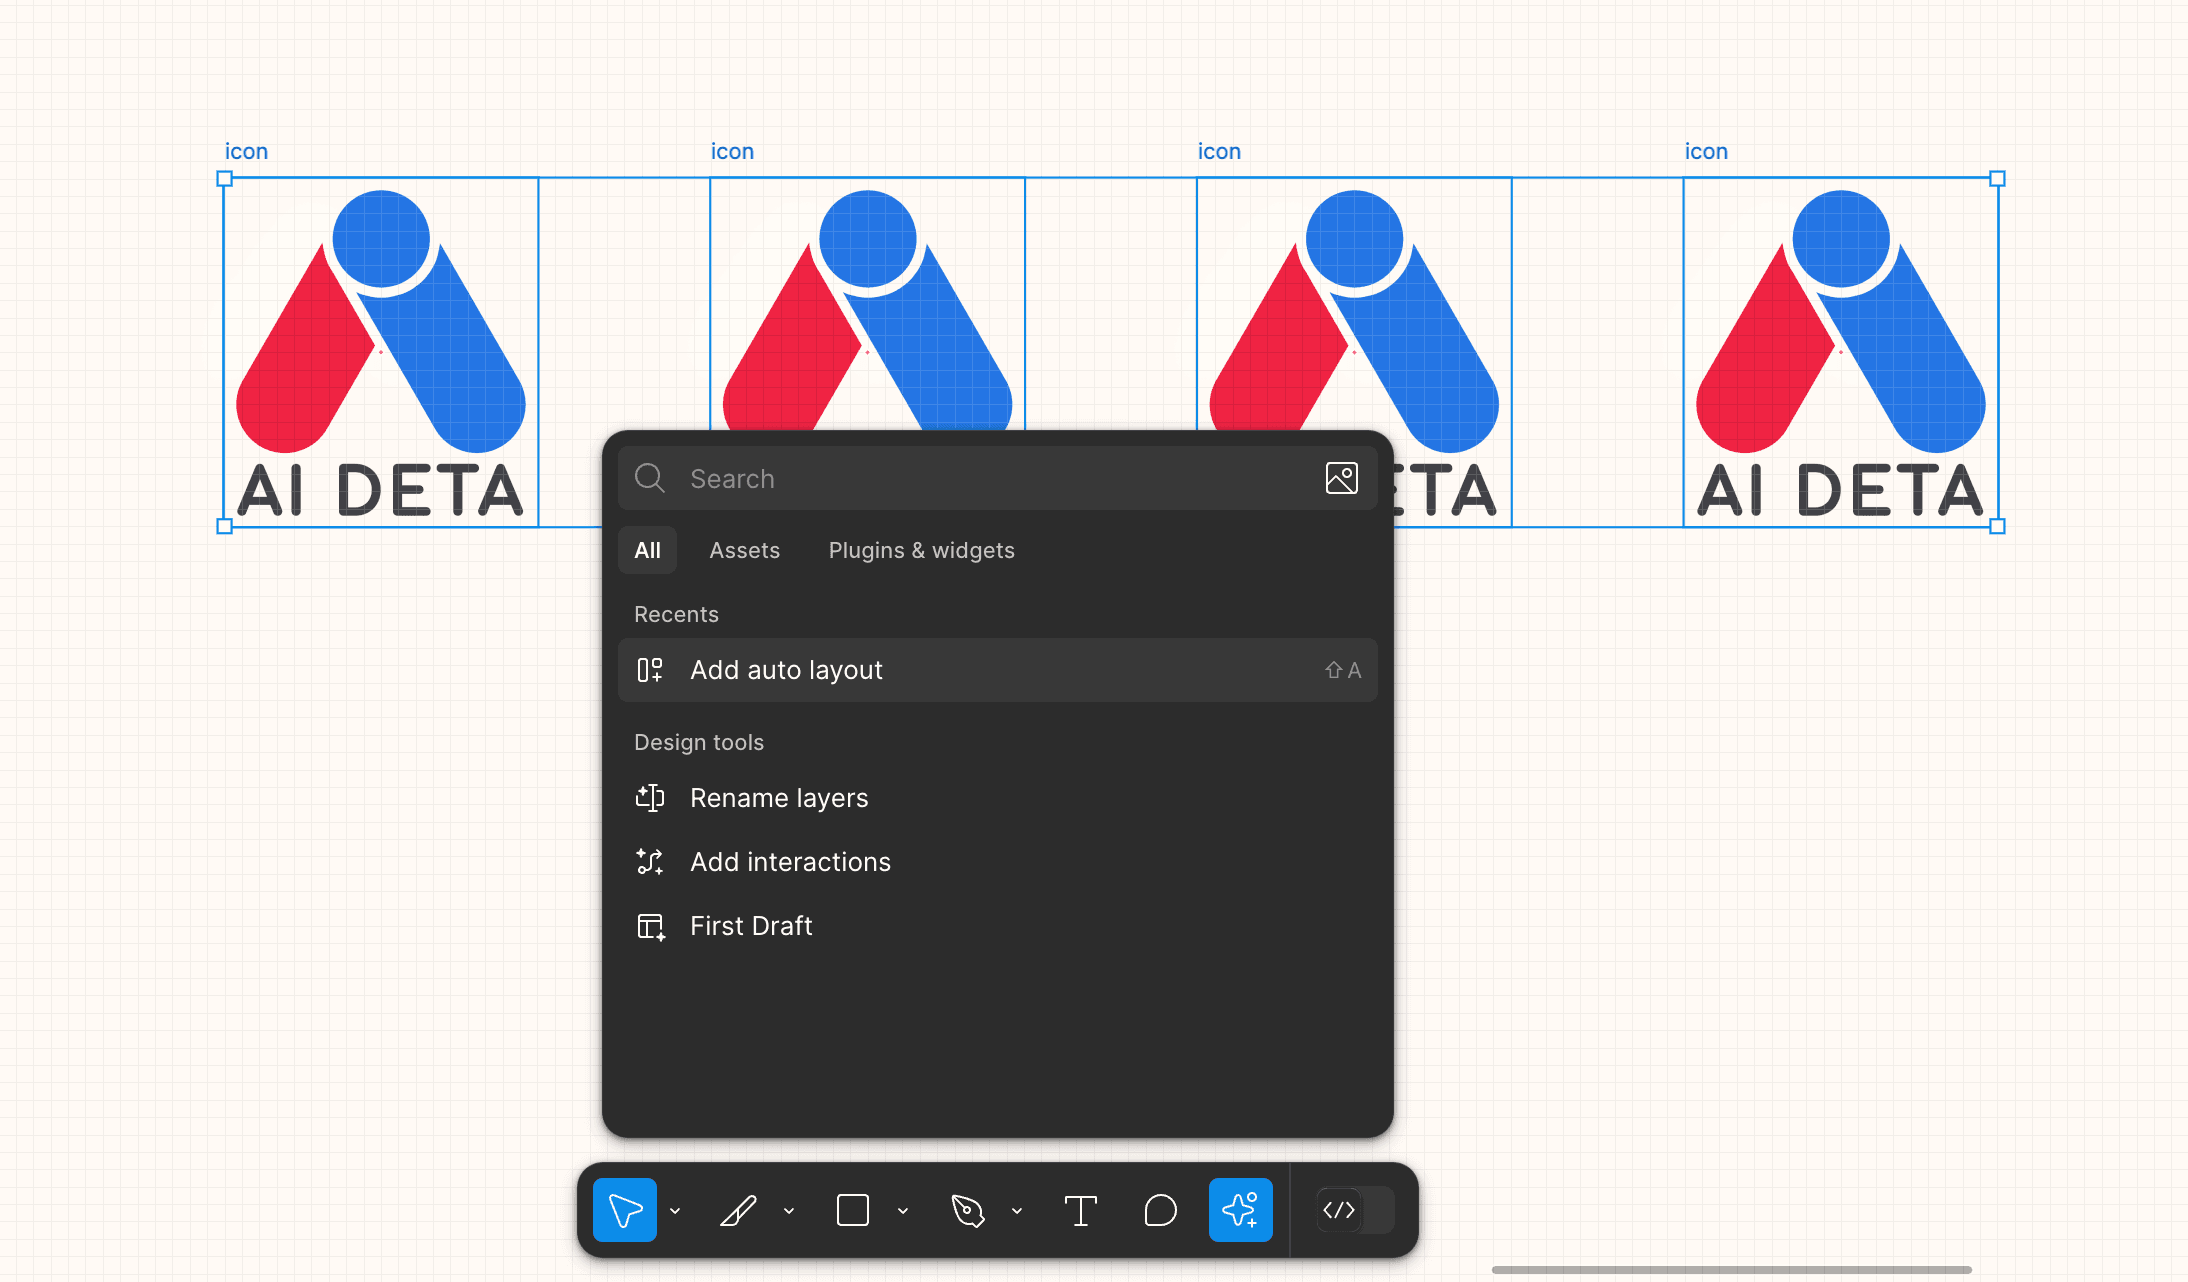Select the Pen tool
Viewport: 2188px width, 1282px height.
[x=967, y=1210]
